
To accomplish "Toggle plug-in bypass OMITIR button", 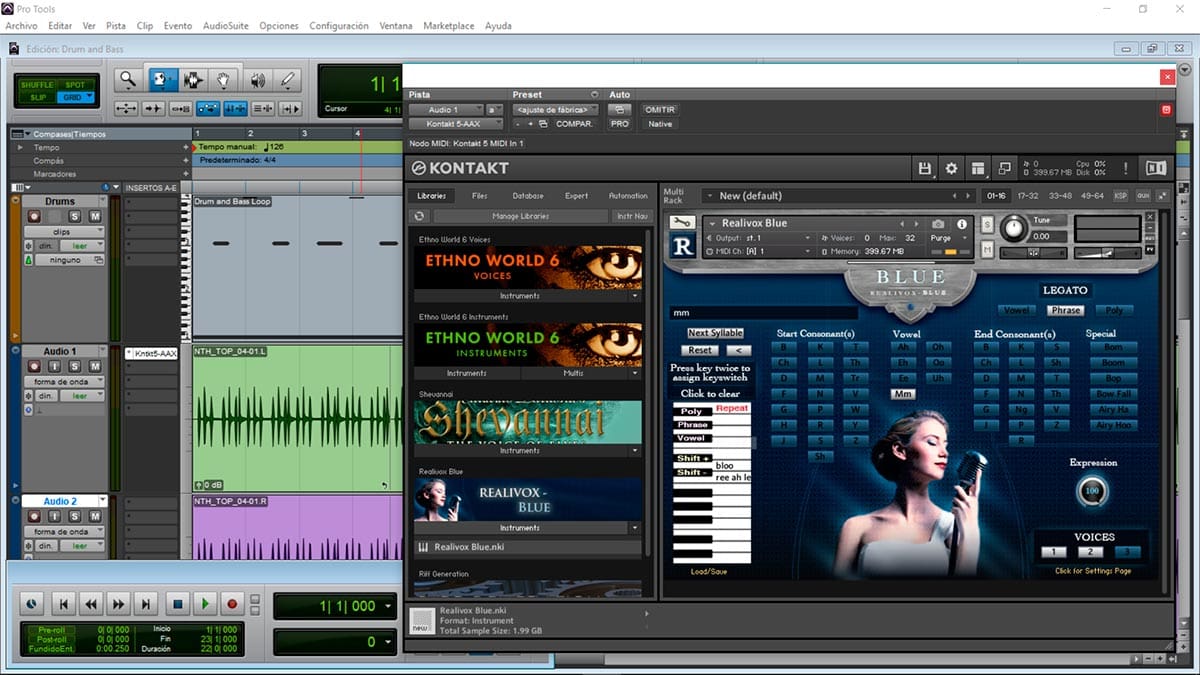I will point(660,110).
